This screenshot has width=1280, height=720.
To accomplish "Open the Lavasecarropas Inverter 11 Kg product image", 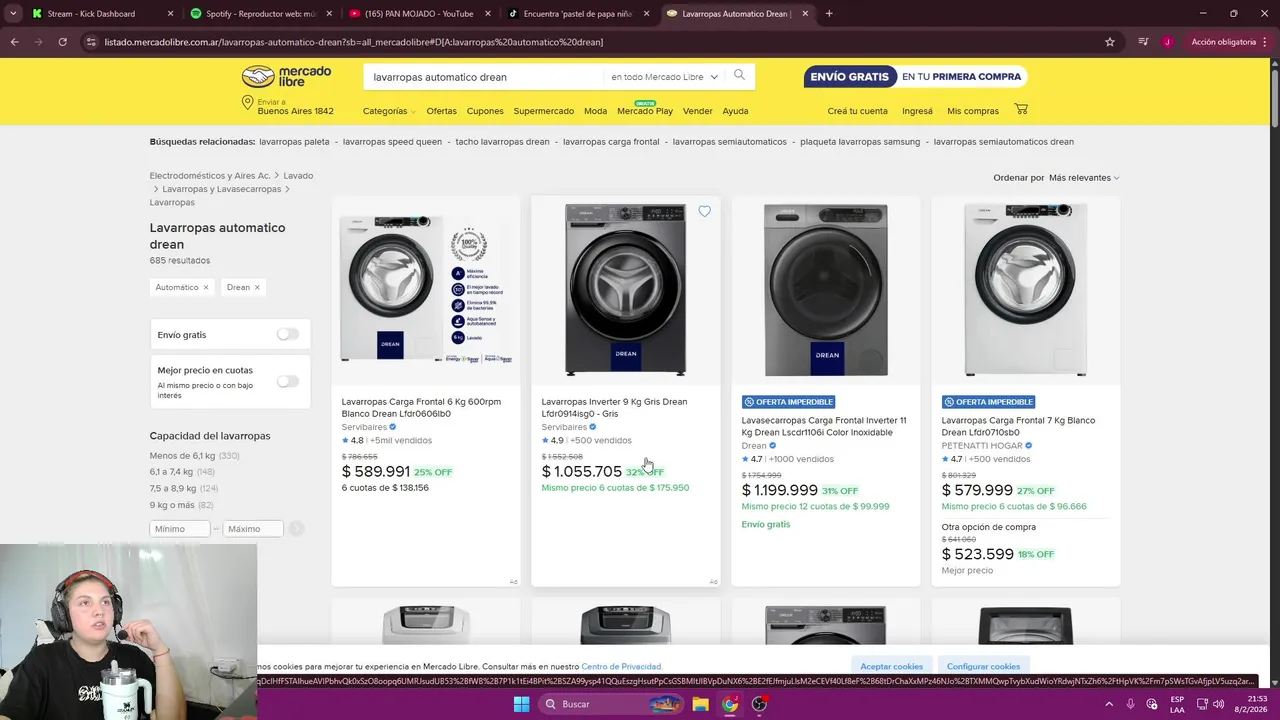I will [x=826, y=290].
